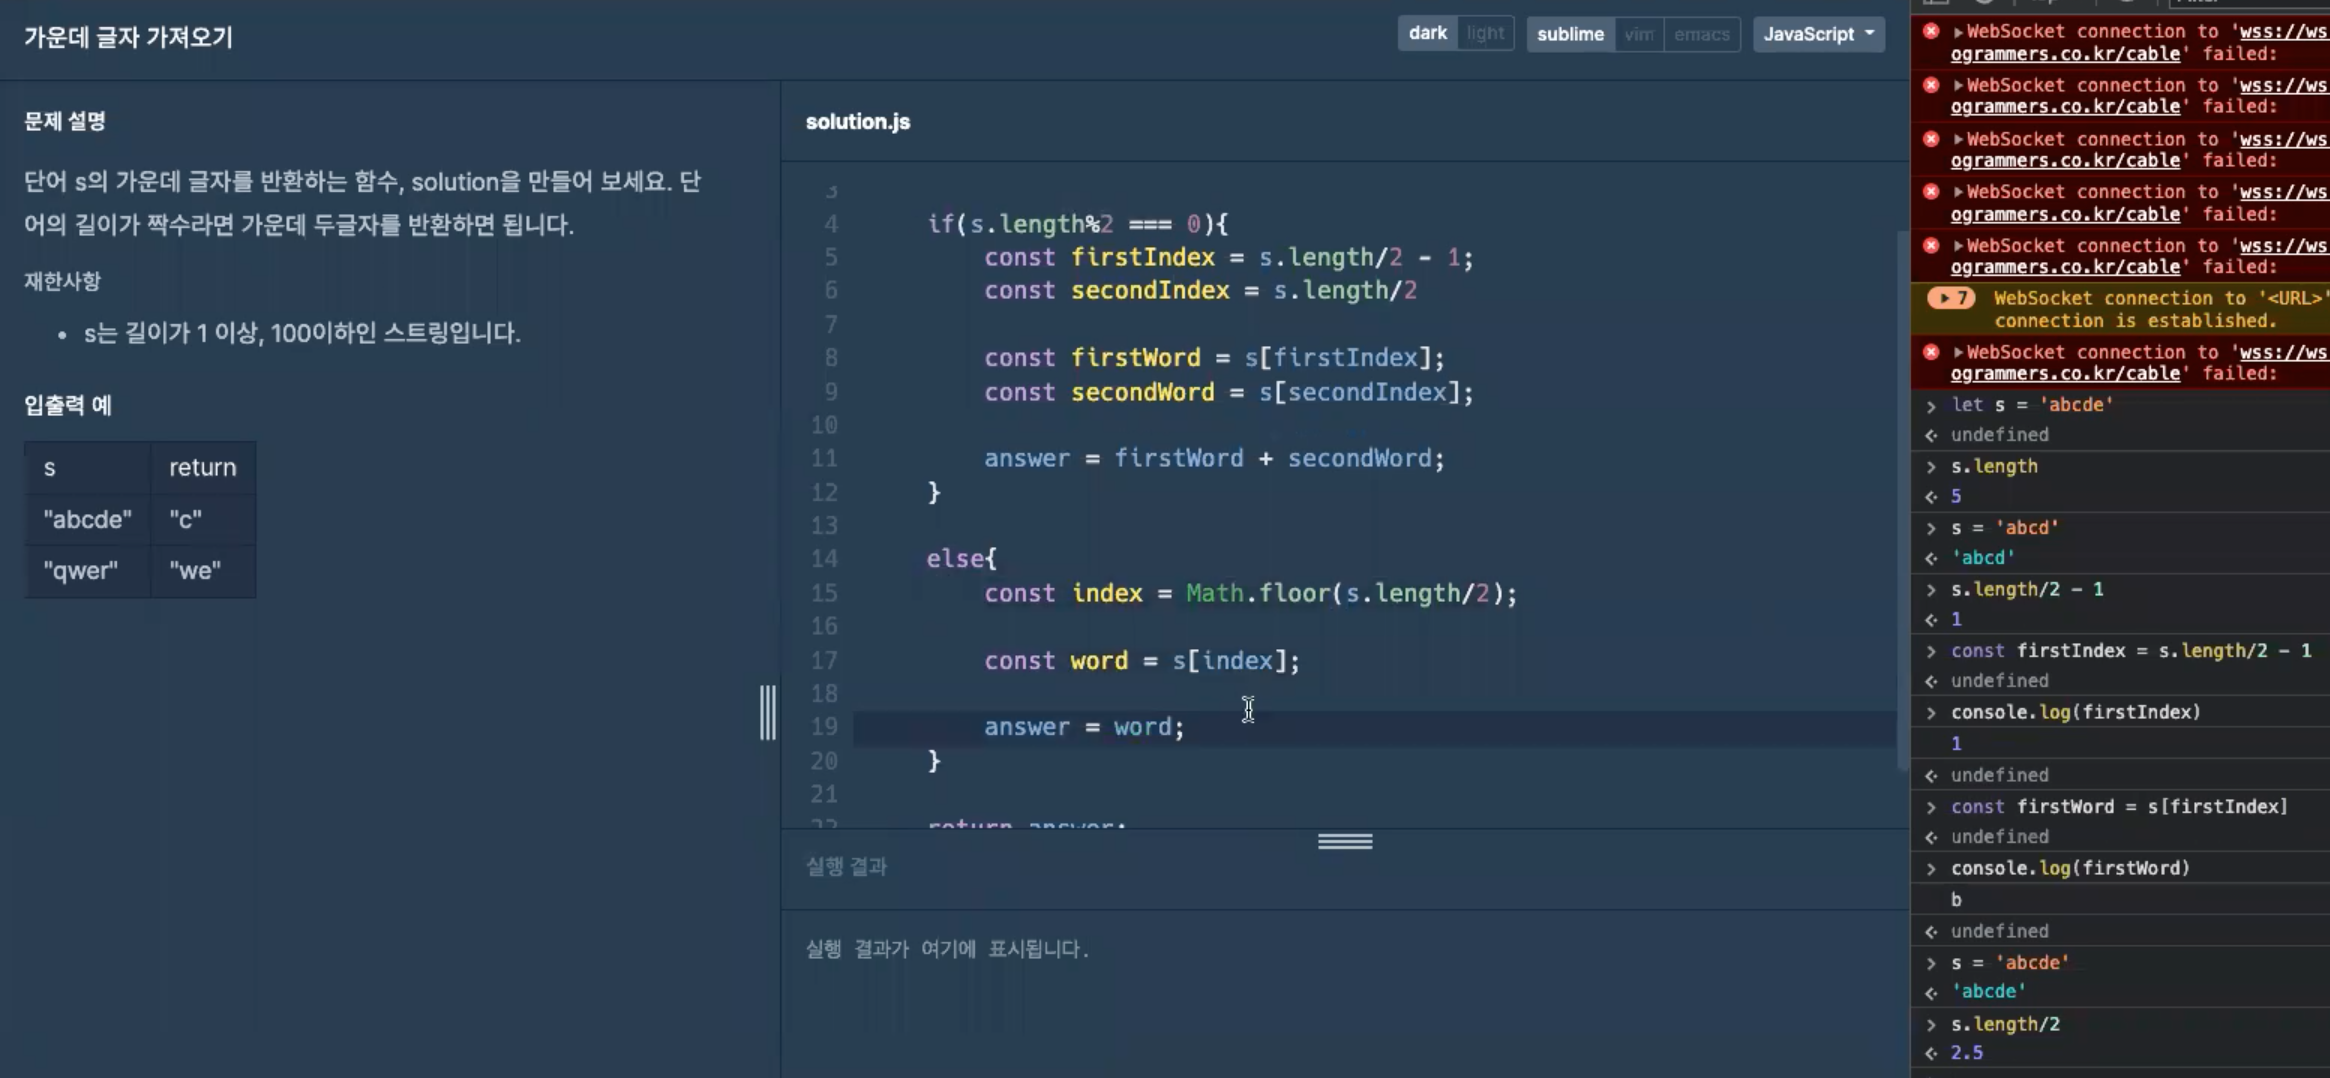Switch the editor theme to light
The width and height of the screenshot is (2330, 1078).
tap(1485, 32)
